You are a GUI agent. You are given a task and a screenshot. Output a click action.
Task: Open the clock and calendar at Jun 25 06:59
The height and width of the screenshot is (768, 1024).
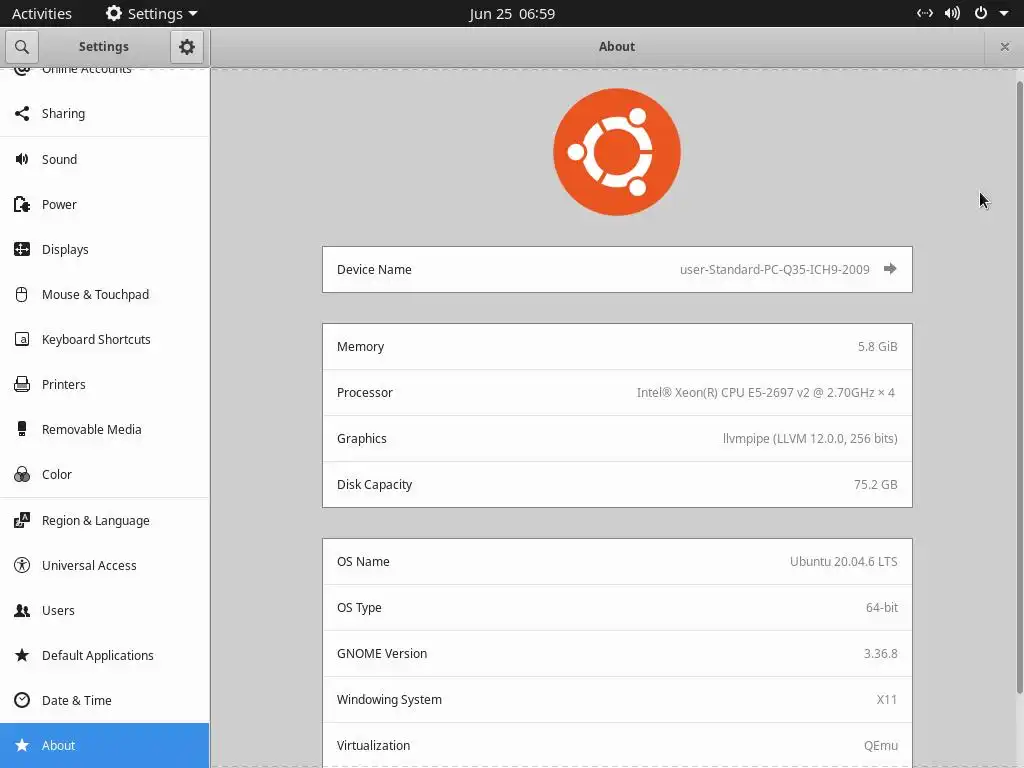pyautogui.click(x=512, y=13)
